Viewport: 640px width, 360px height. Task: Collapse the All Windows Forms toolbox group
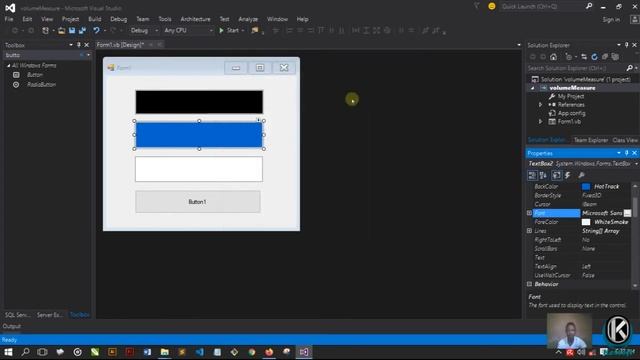[x=8, y=65]
